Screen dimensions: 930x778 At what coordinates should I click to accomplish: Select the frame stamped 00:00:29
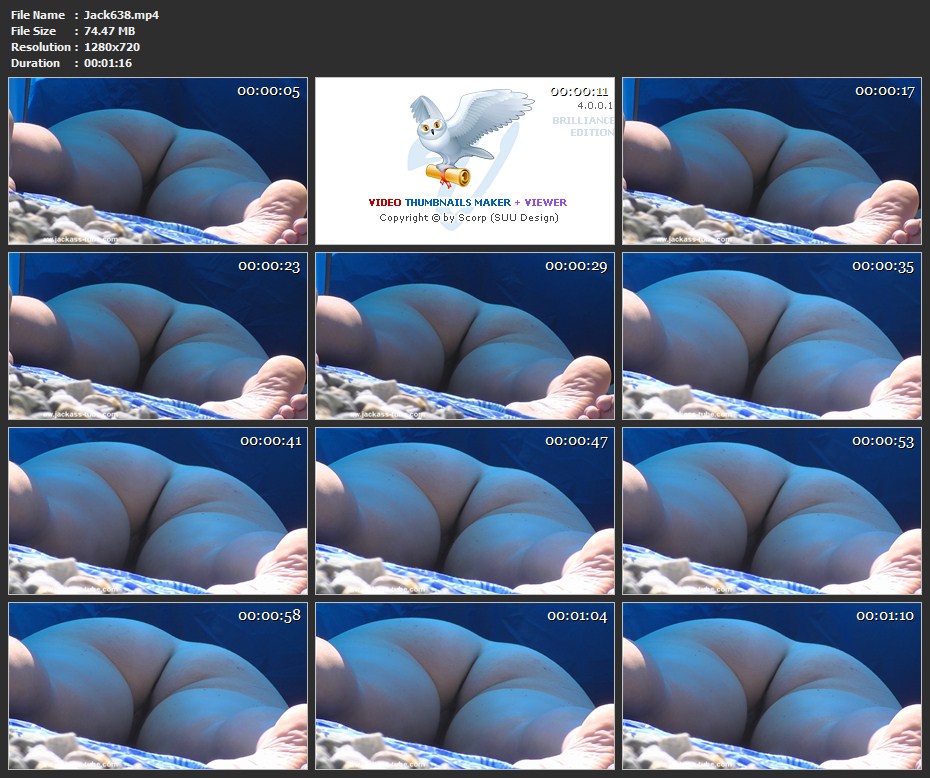[464, 335]
